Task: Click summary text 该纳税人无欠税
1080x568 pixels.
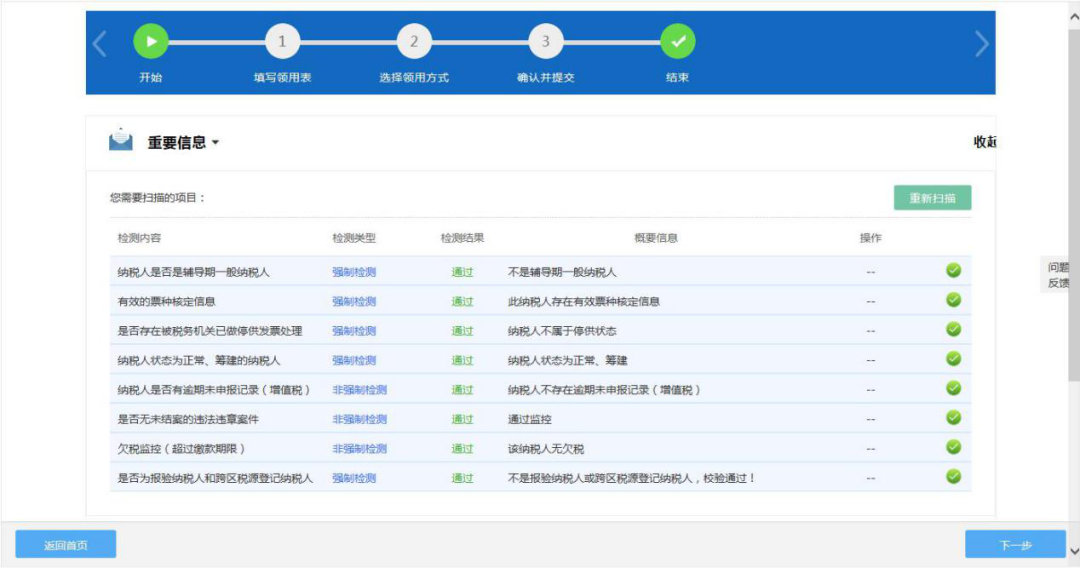Action: 546,449
